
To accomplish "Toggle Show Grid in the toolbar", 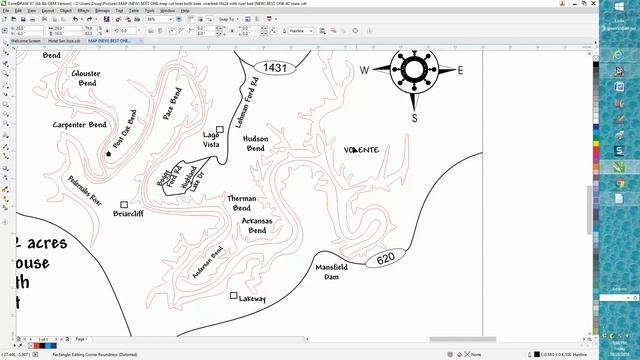I will (x=200, y=19).
